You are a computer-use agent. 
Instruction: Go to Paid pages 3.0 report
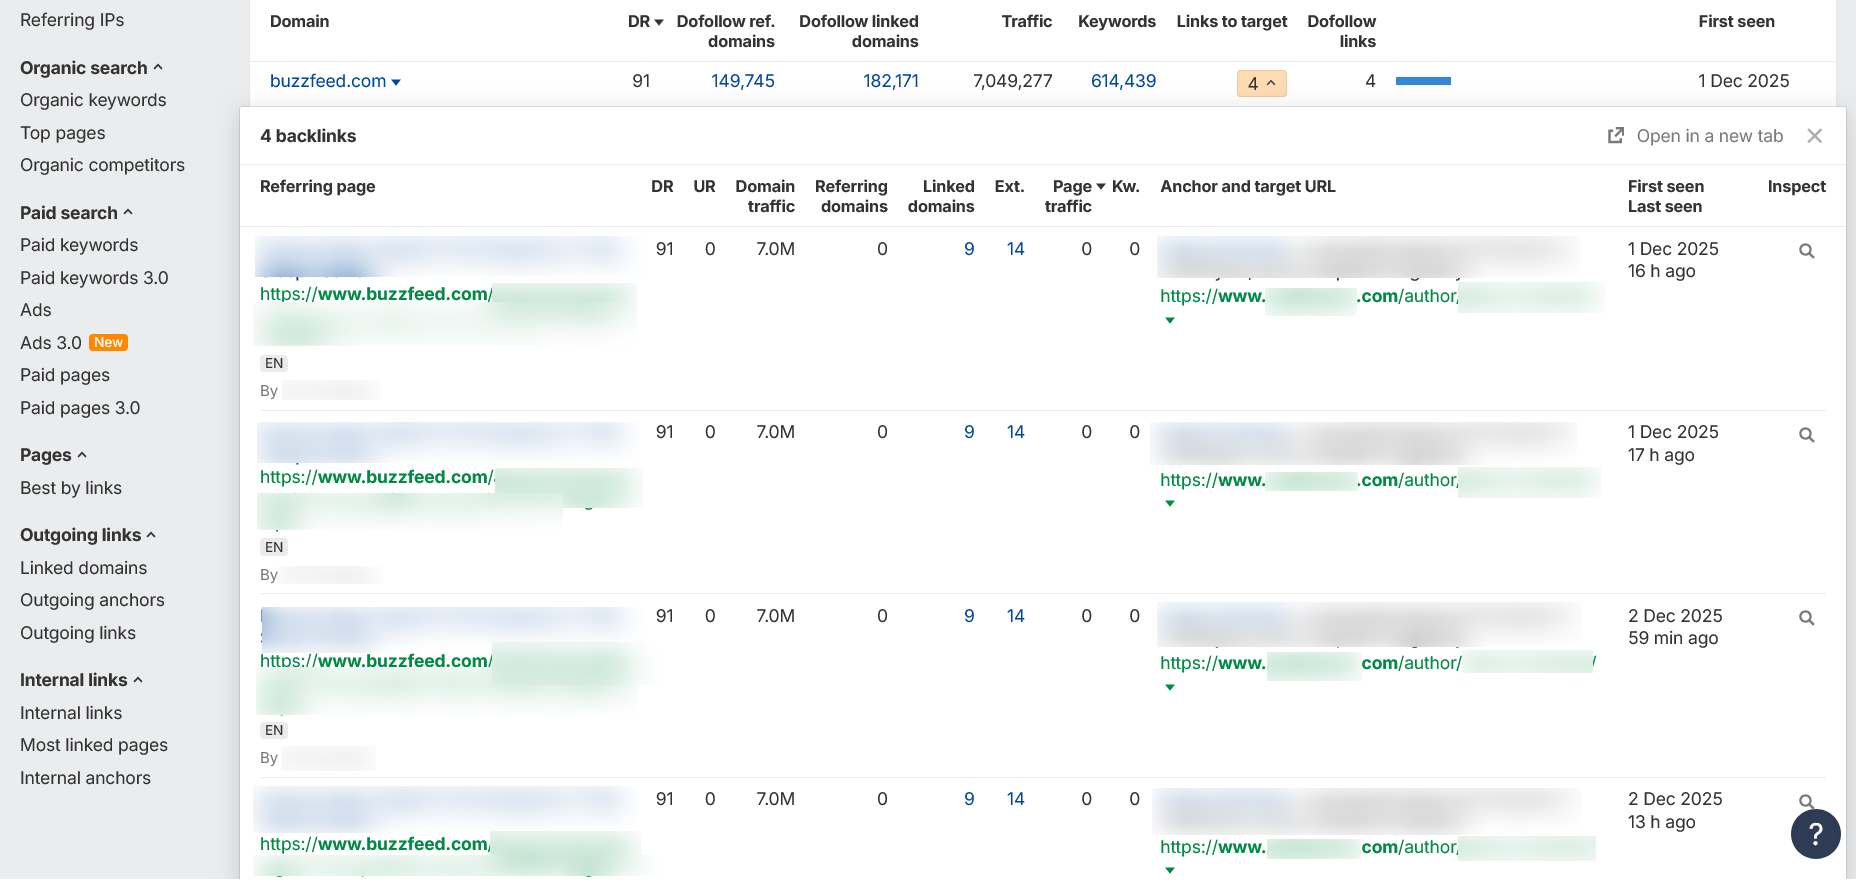[x=80, y=408]
